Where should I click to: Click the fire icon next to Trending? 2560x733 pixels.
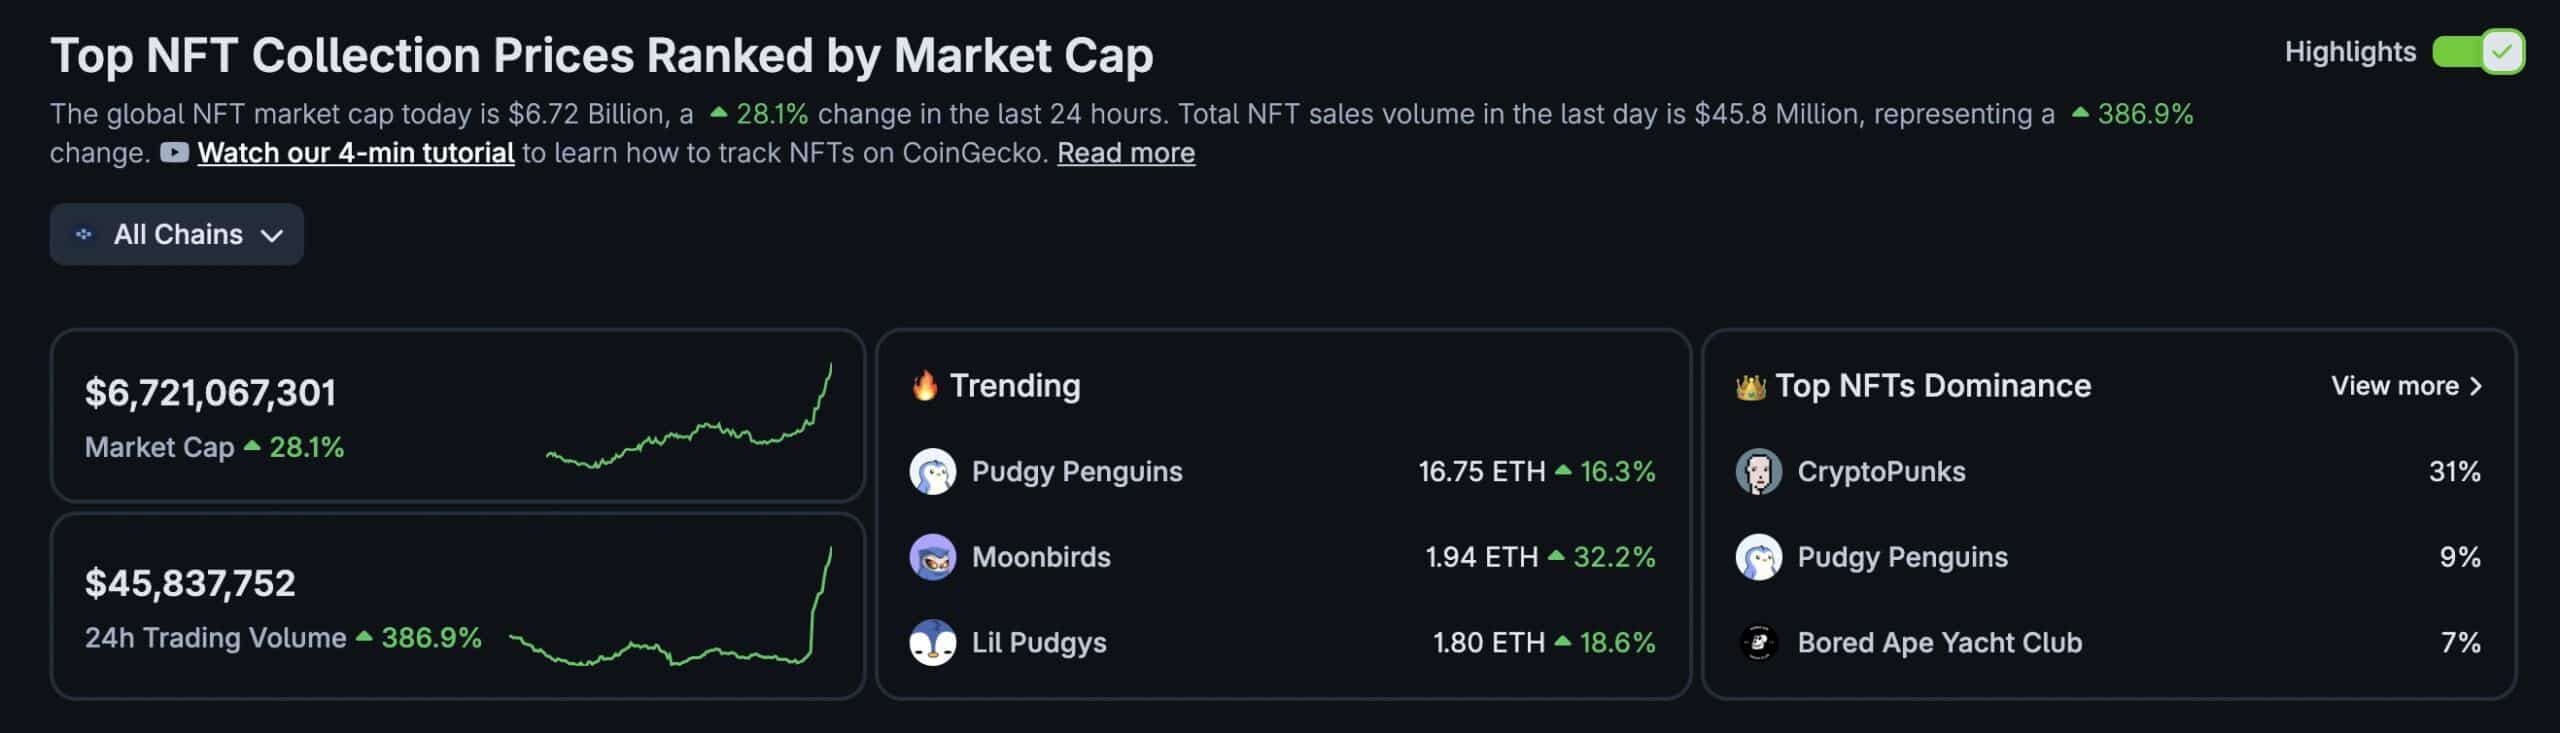[925, 386]
